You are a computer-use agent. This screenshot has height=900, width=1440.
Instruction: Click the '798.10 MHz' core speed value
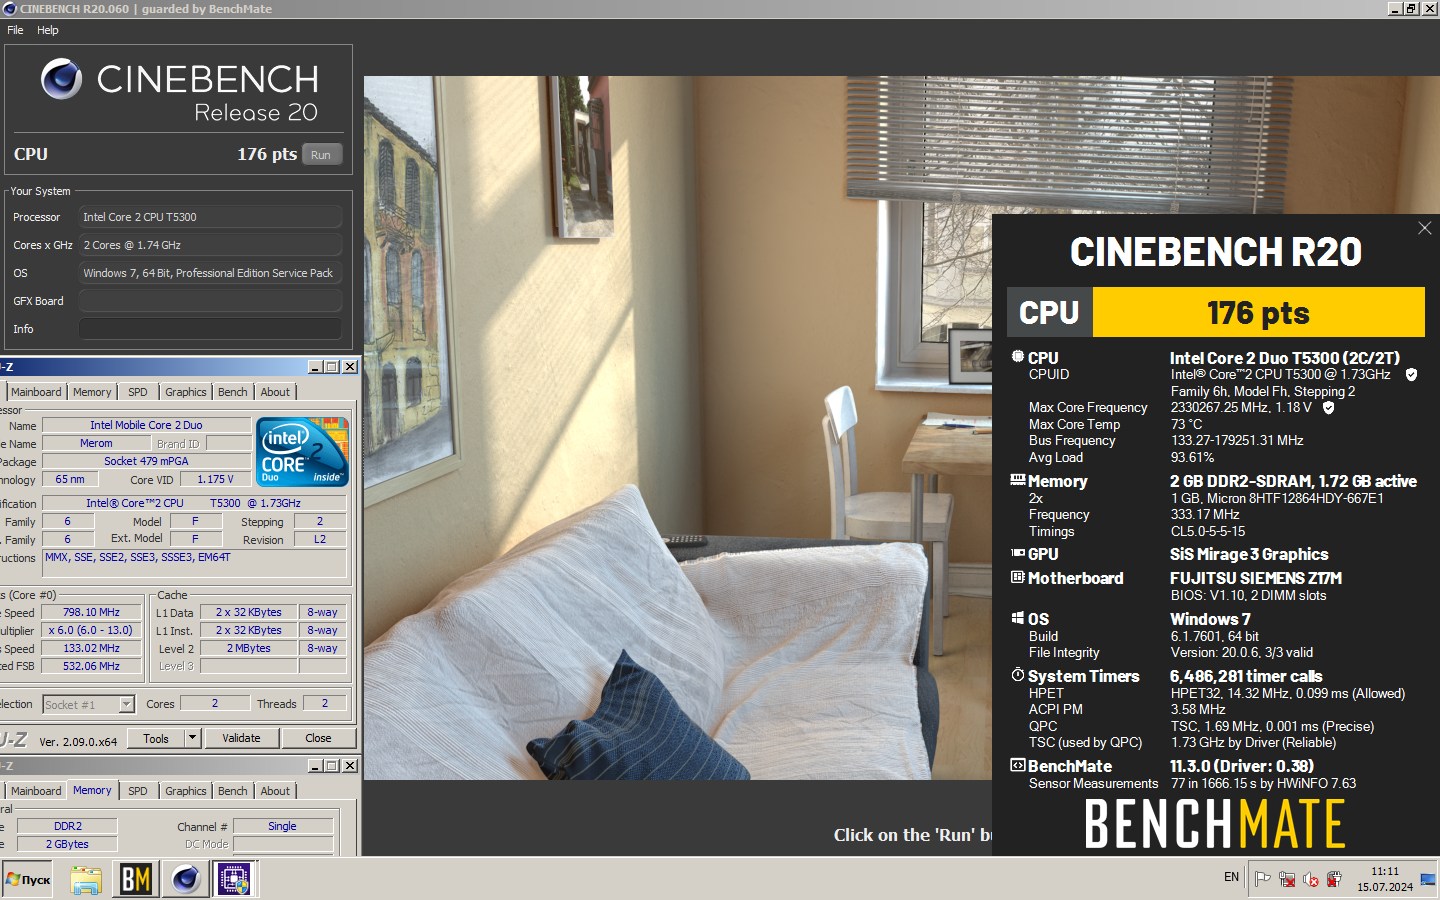[x=91, y=612]
